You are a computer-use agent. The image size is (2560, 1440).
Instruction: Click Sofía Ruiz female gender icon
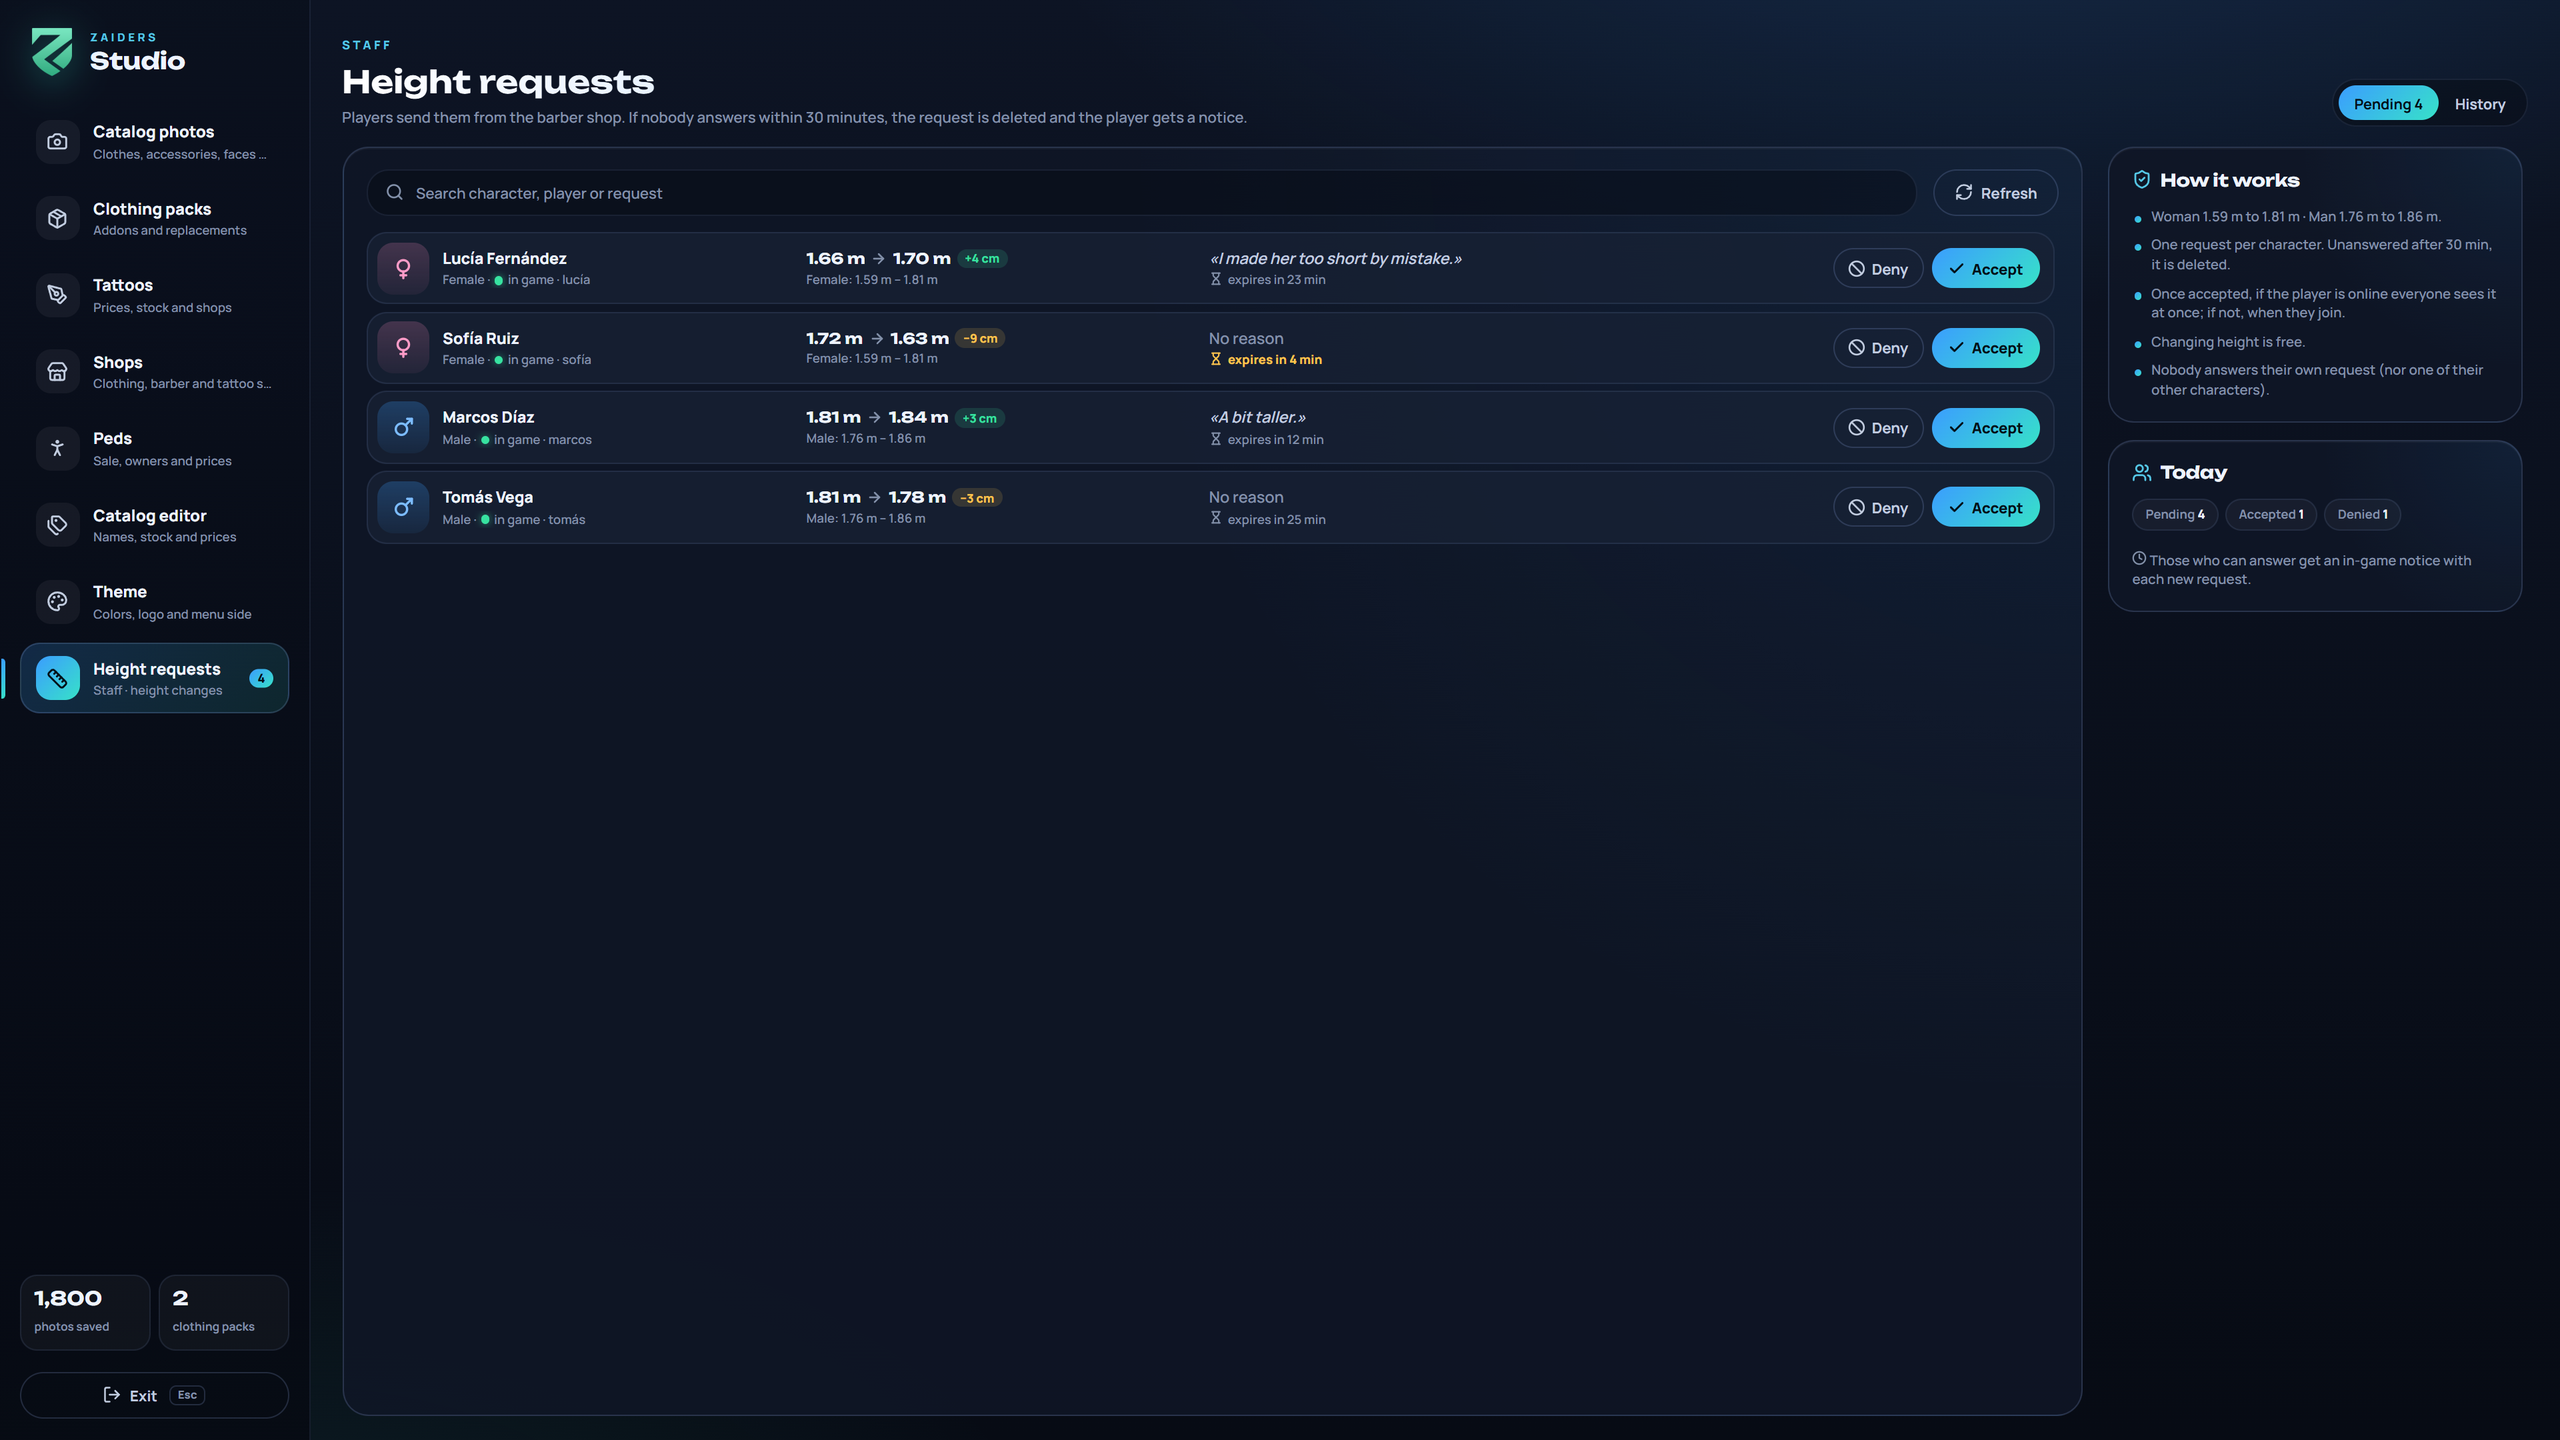coord(403,347)
